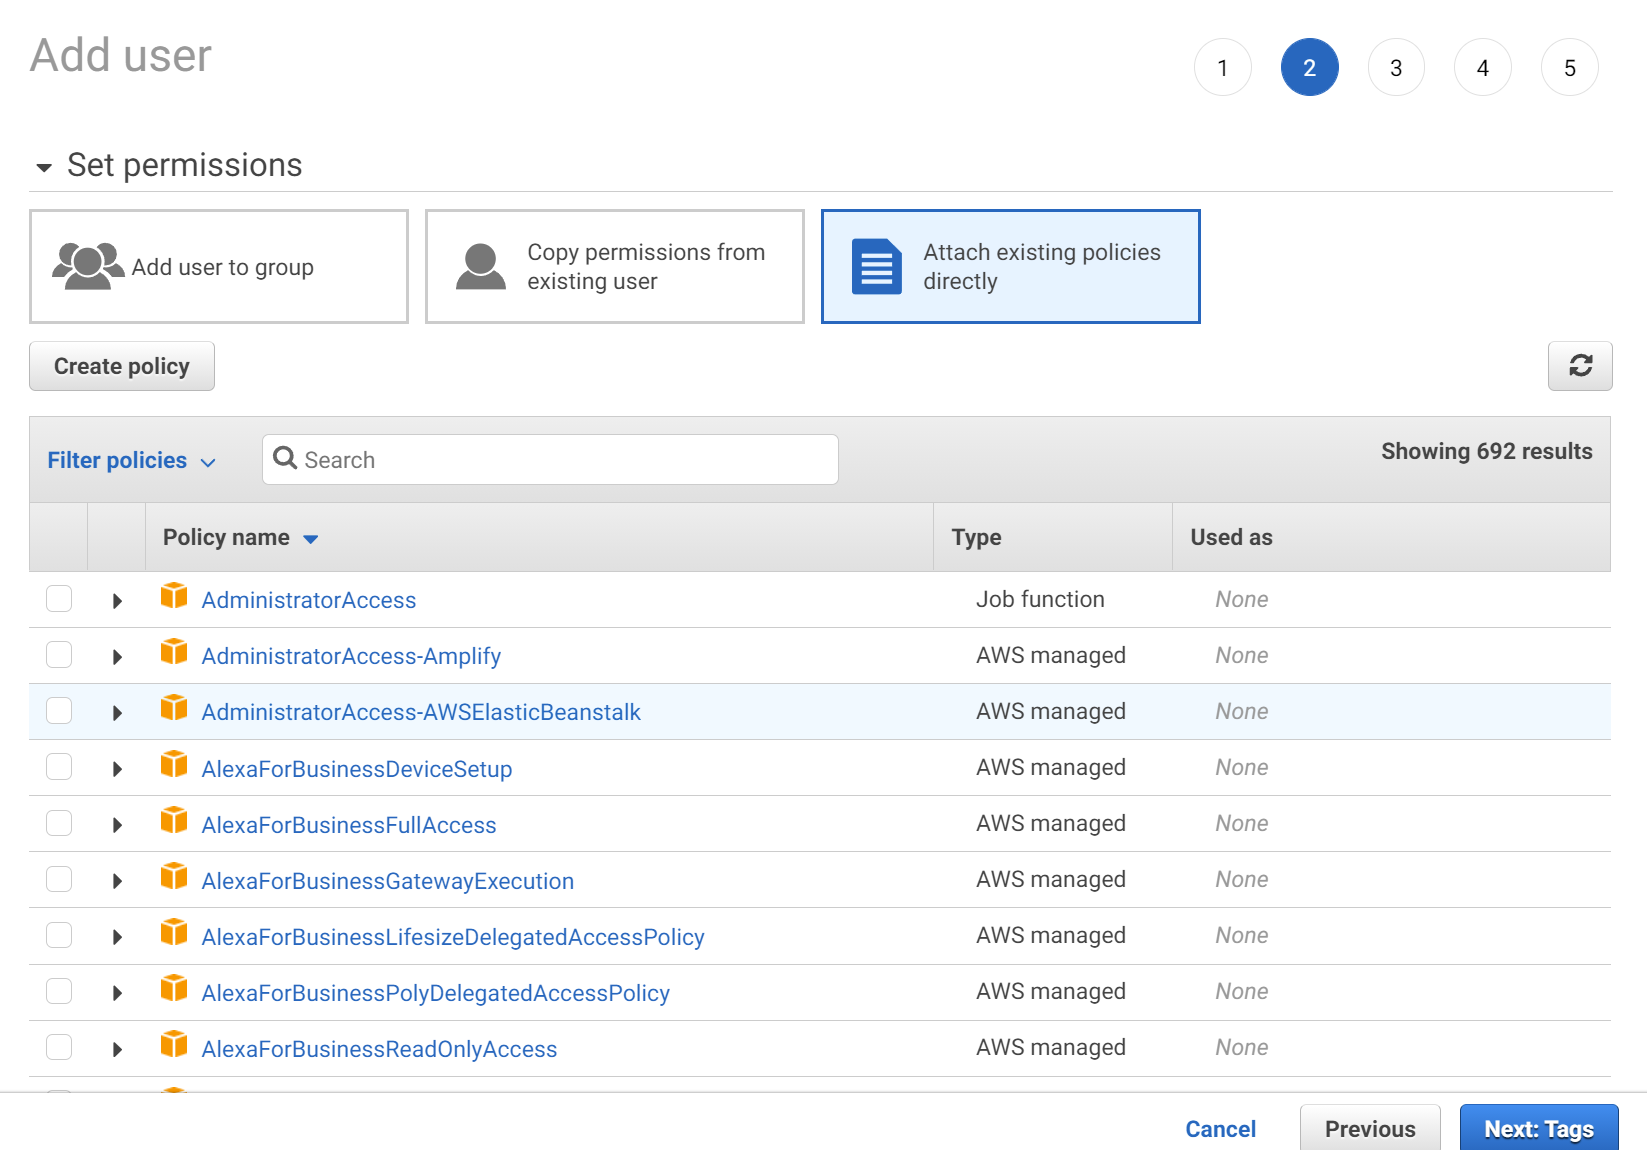Jump to wizard step 3
The height and width of the screenshot is (1150, 1647).
(x=1396, y=67)
